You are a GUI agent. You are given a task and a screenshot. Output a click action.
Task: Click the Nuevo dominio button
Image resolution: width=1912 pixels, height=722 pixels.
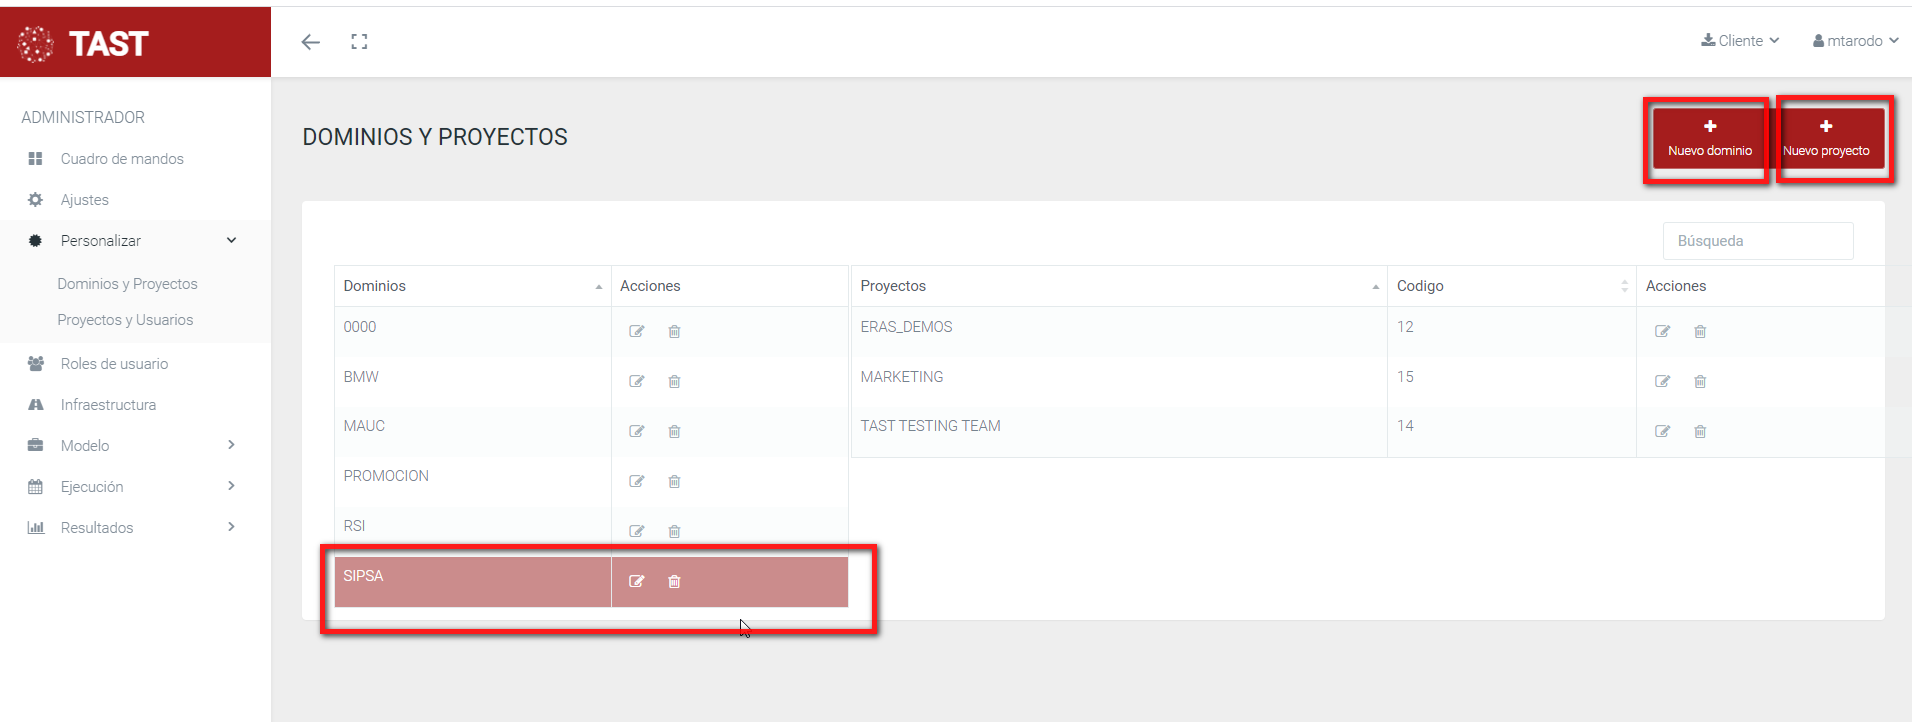[x=1709, y=139]
